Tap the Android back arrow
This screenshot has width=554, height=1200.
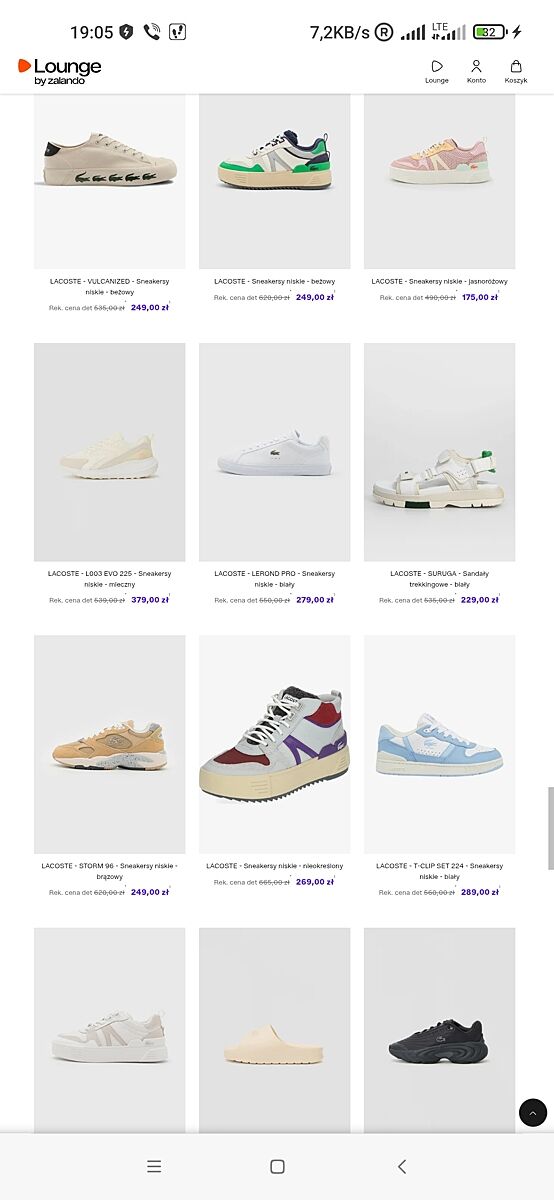coord(401,1166)
